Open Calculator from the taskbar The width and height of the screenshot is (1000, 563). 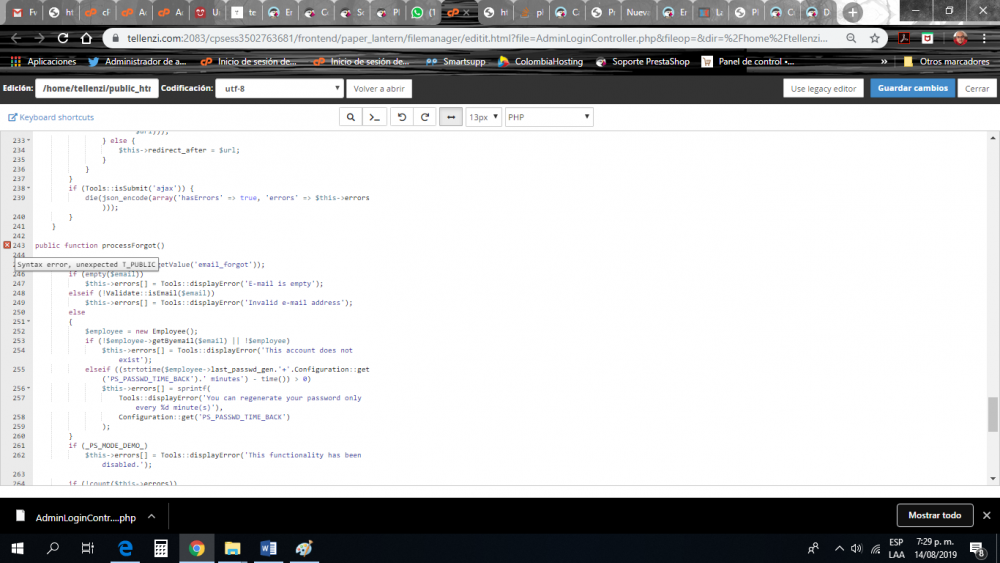(x=161, y=548)
